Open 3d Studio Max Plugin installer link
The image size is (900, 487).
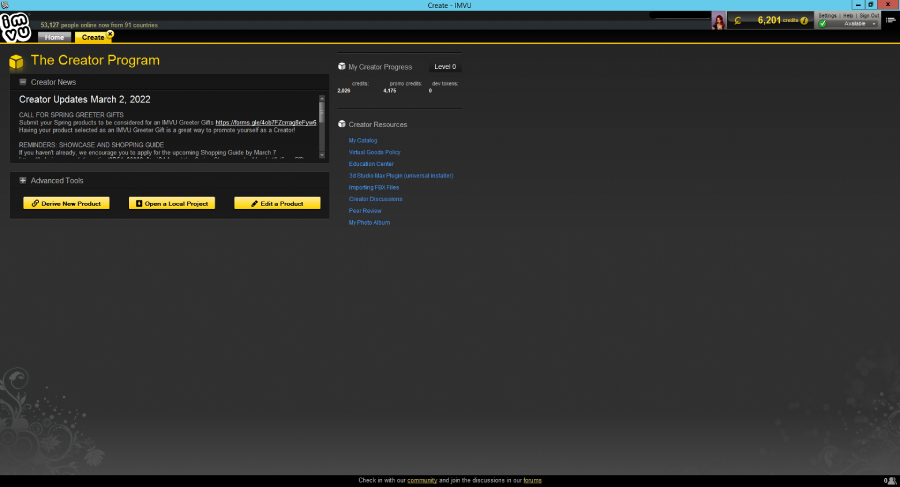click(401, 176)
